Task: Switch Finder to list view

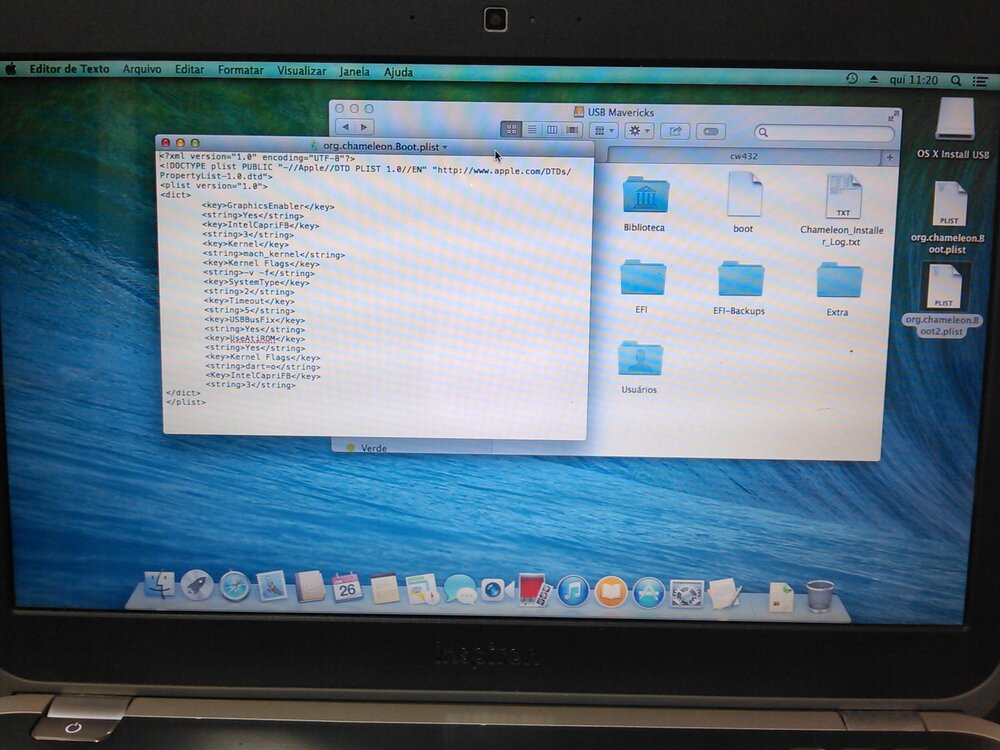Action: [532, 130]
